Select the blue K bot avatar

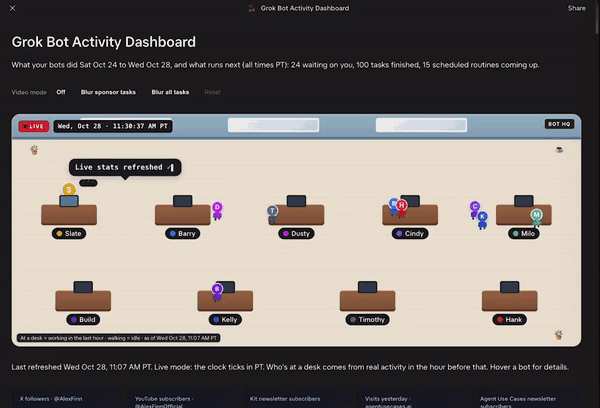tap(483, 220)
